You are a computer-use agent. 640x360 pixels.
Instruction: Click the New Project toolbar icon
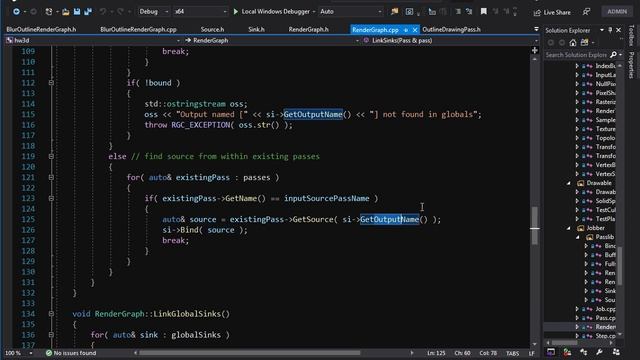[49, 12]
